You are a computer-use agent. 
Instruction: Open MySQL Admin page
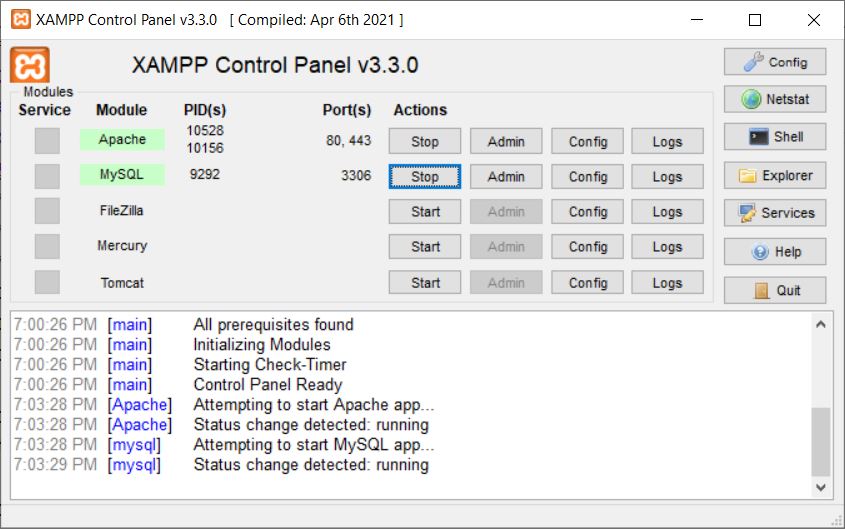(x=506, y=177)
